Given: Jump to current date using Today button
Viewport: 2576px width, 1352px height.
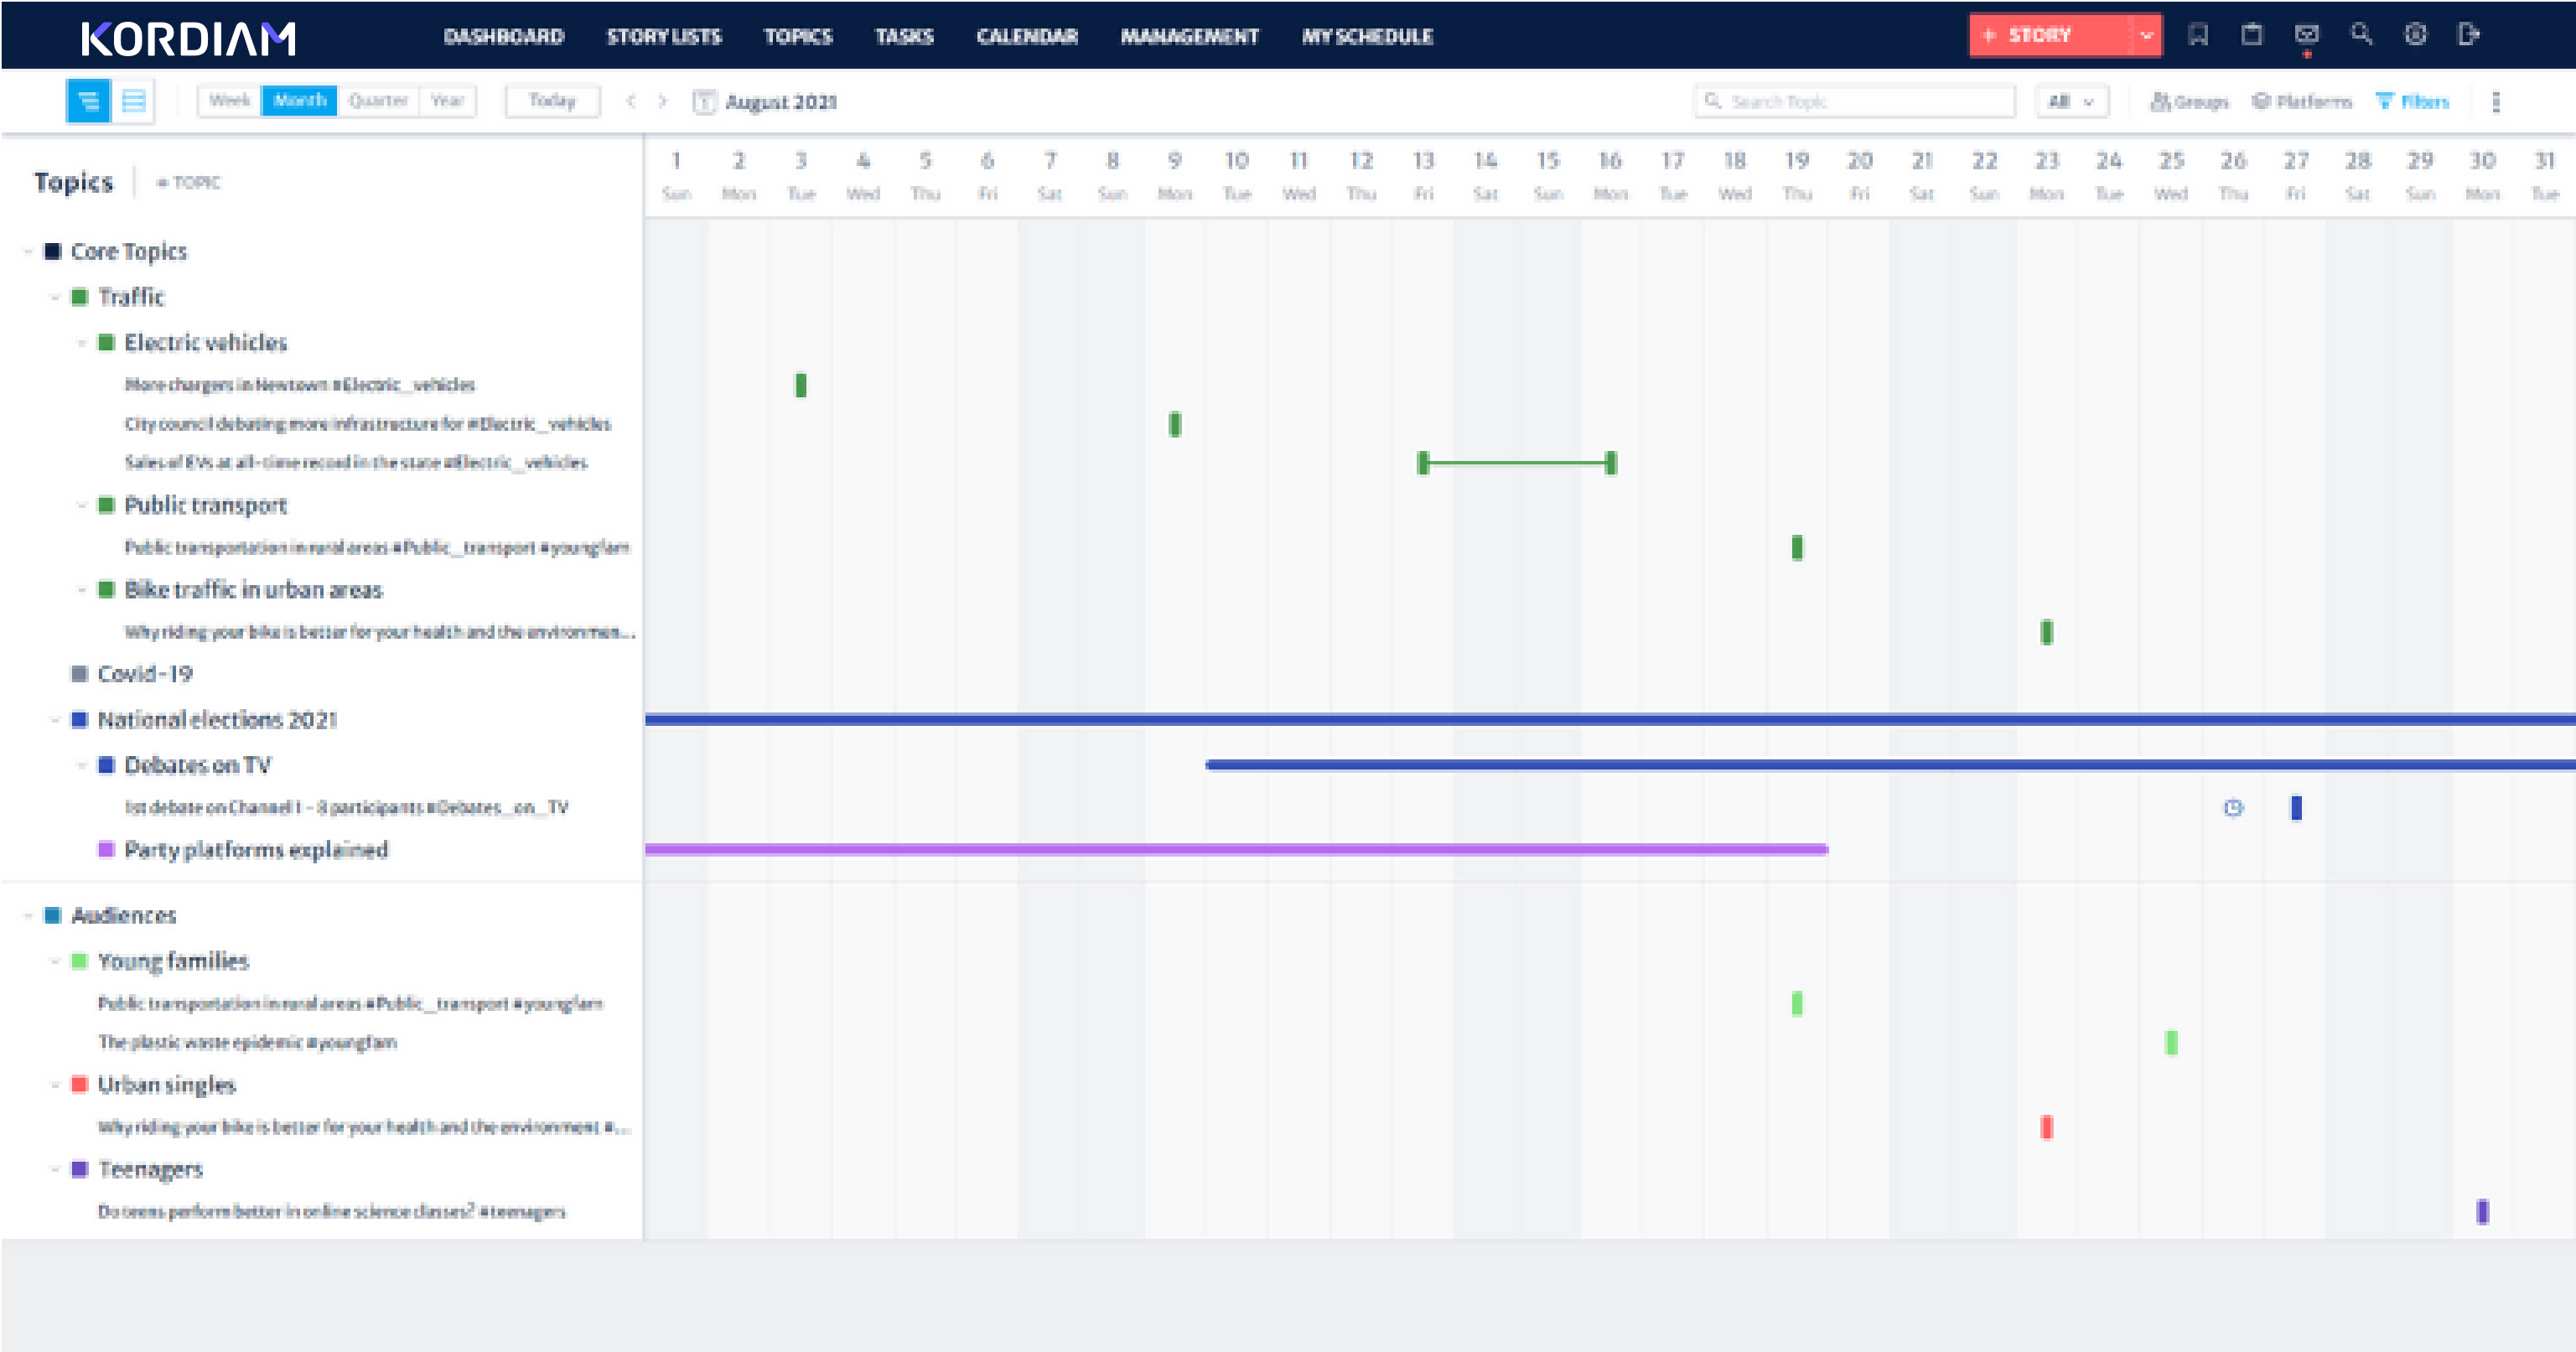Looking at the screenshot, I should 552,100.
